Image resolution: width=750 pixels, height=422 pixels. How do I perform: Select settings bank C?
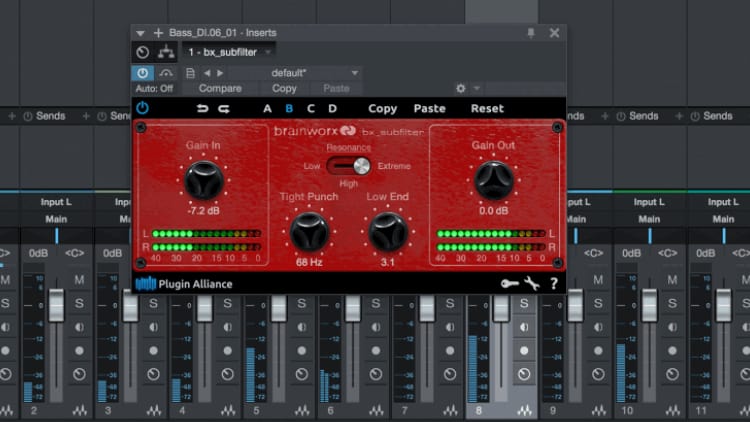point(311,109)
